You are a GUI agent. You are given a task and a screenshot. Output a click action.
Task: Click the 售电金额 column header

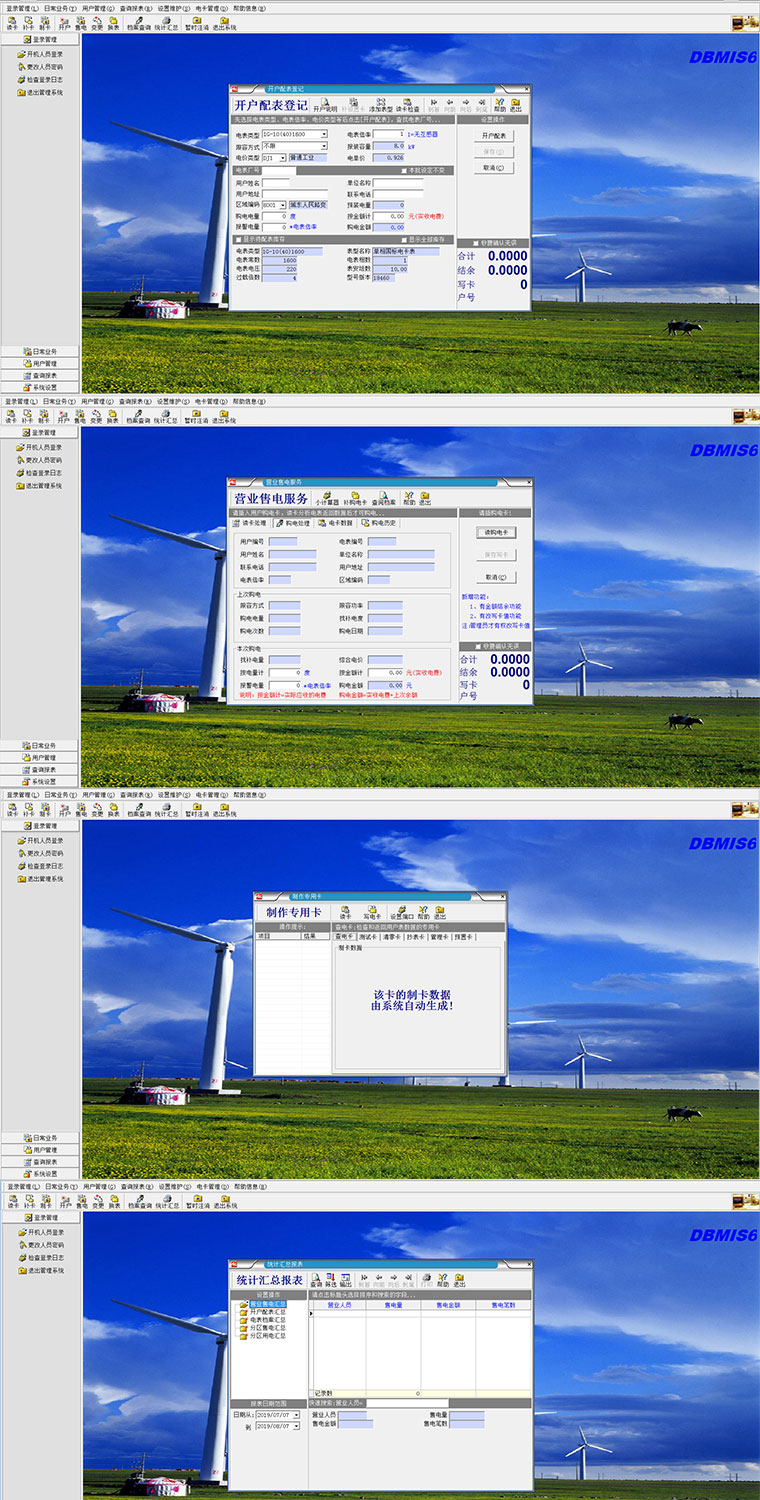click(448, 1305)
